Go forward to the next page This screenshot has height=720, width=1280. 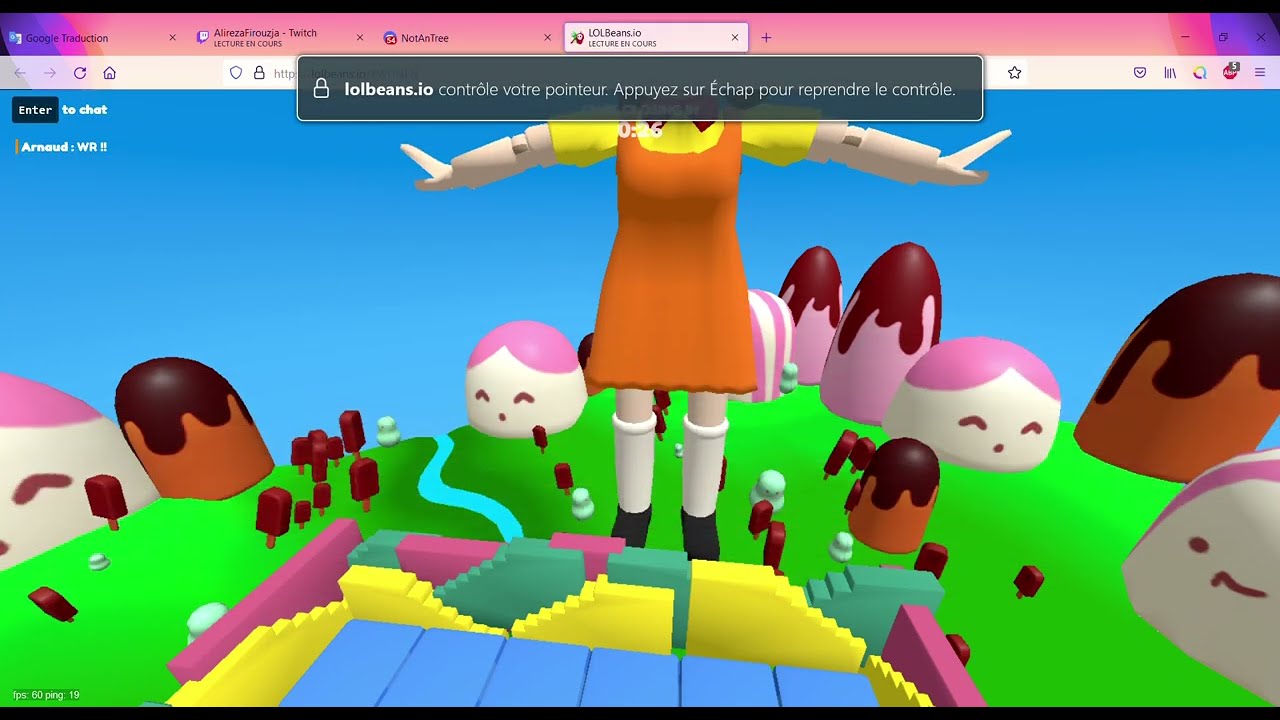tap(50, 73)
